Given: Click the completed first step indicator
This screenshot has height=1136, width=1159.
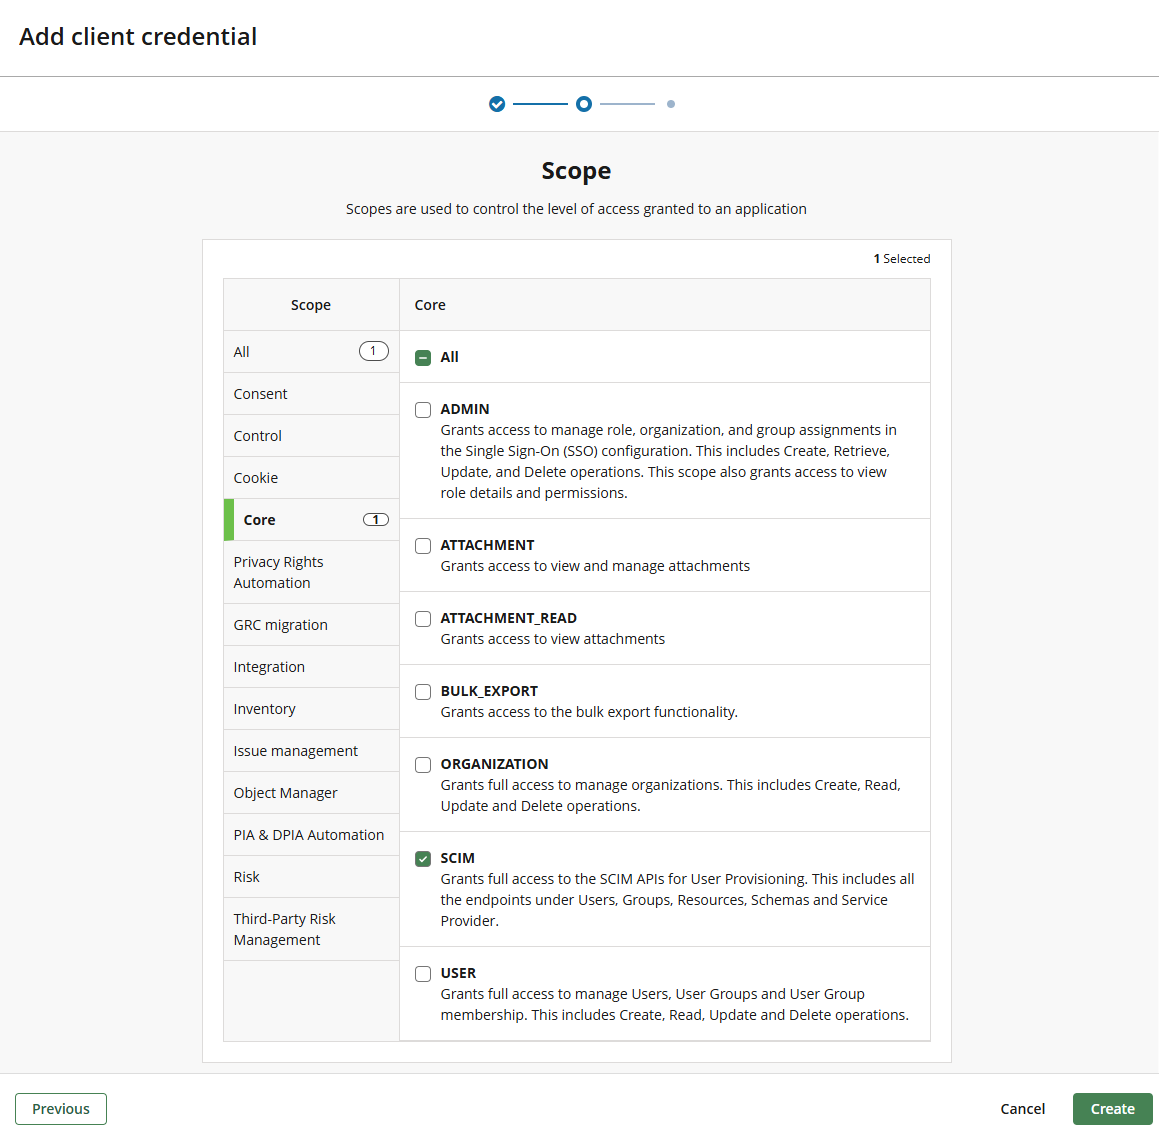Looking at the screenshot, I should pos(497,104).
